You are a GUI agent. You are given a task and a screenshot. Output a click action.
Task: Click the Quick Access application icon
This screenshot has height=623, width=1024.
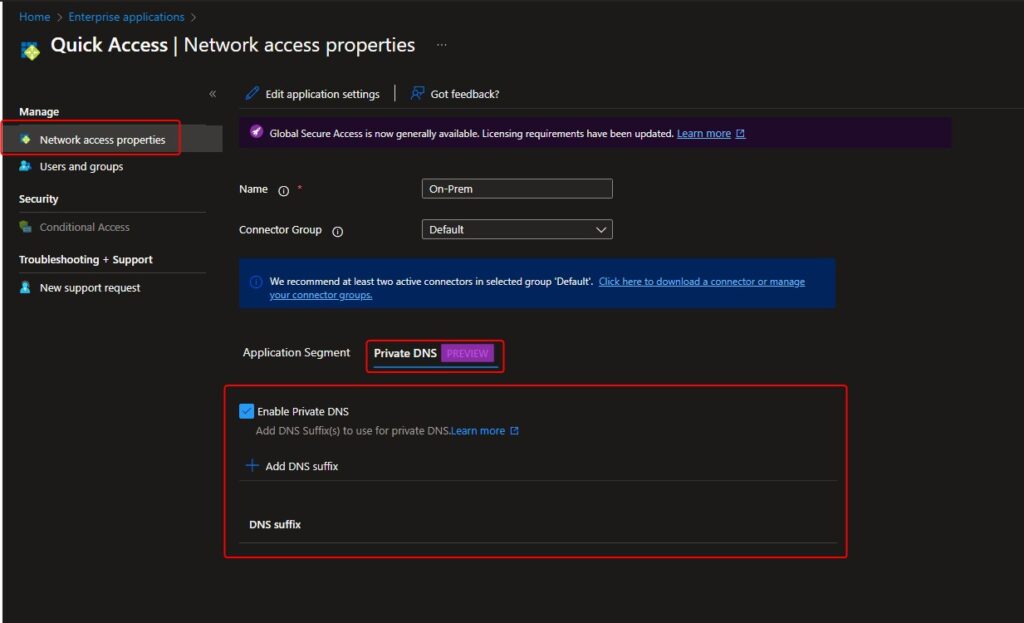30,50
